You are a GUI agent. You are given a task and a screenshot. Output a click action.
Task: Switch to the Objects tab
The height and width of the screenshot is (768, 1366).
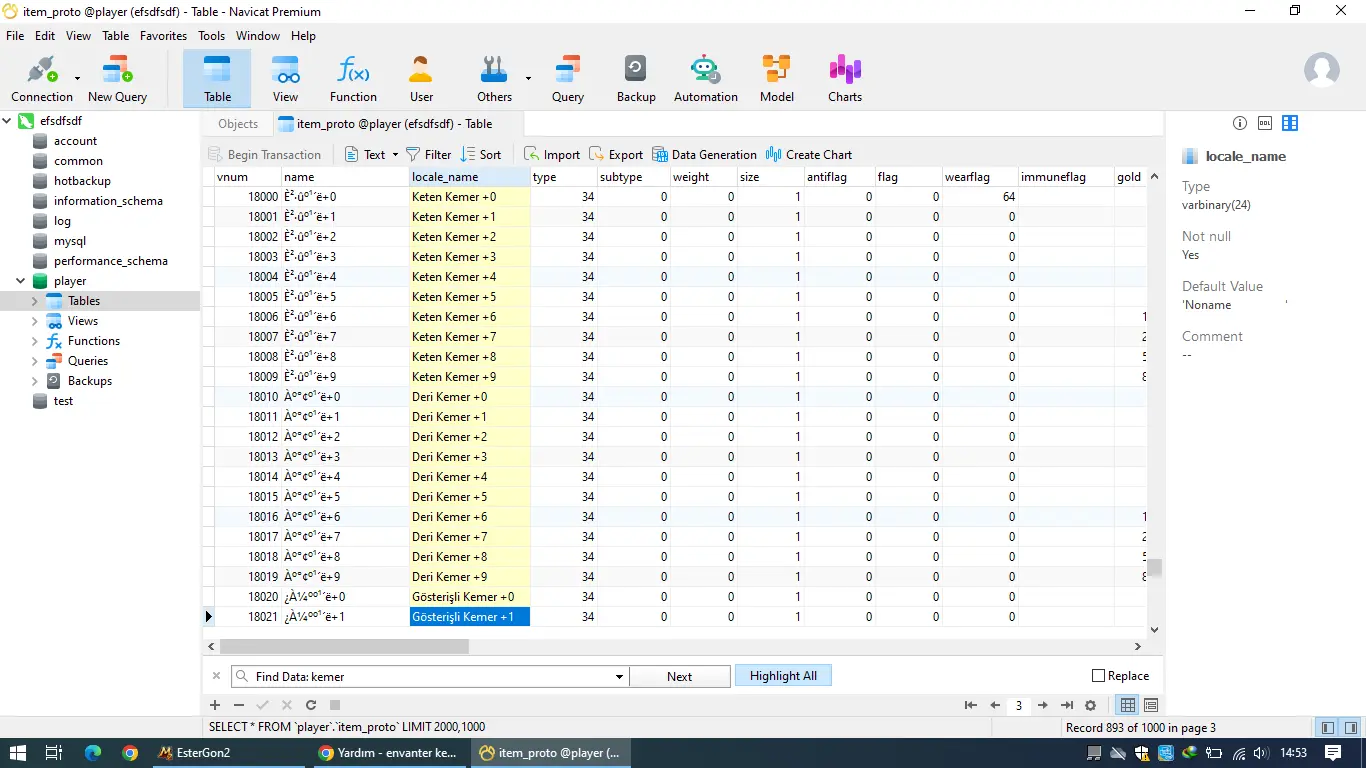point(238,124)
